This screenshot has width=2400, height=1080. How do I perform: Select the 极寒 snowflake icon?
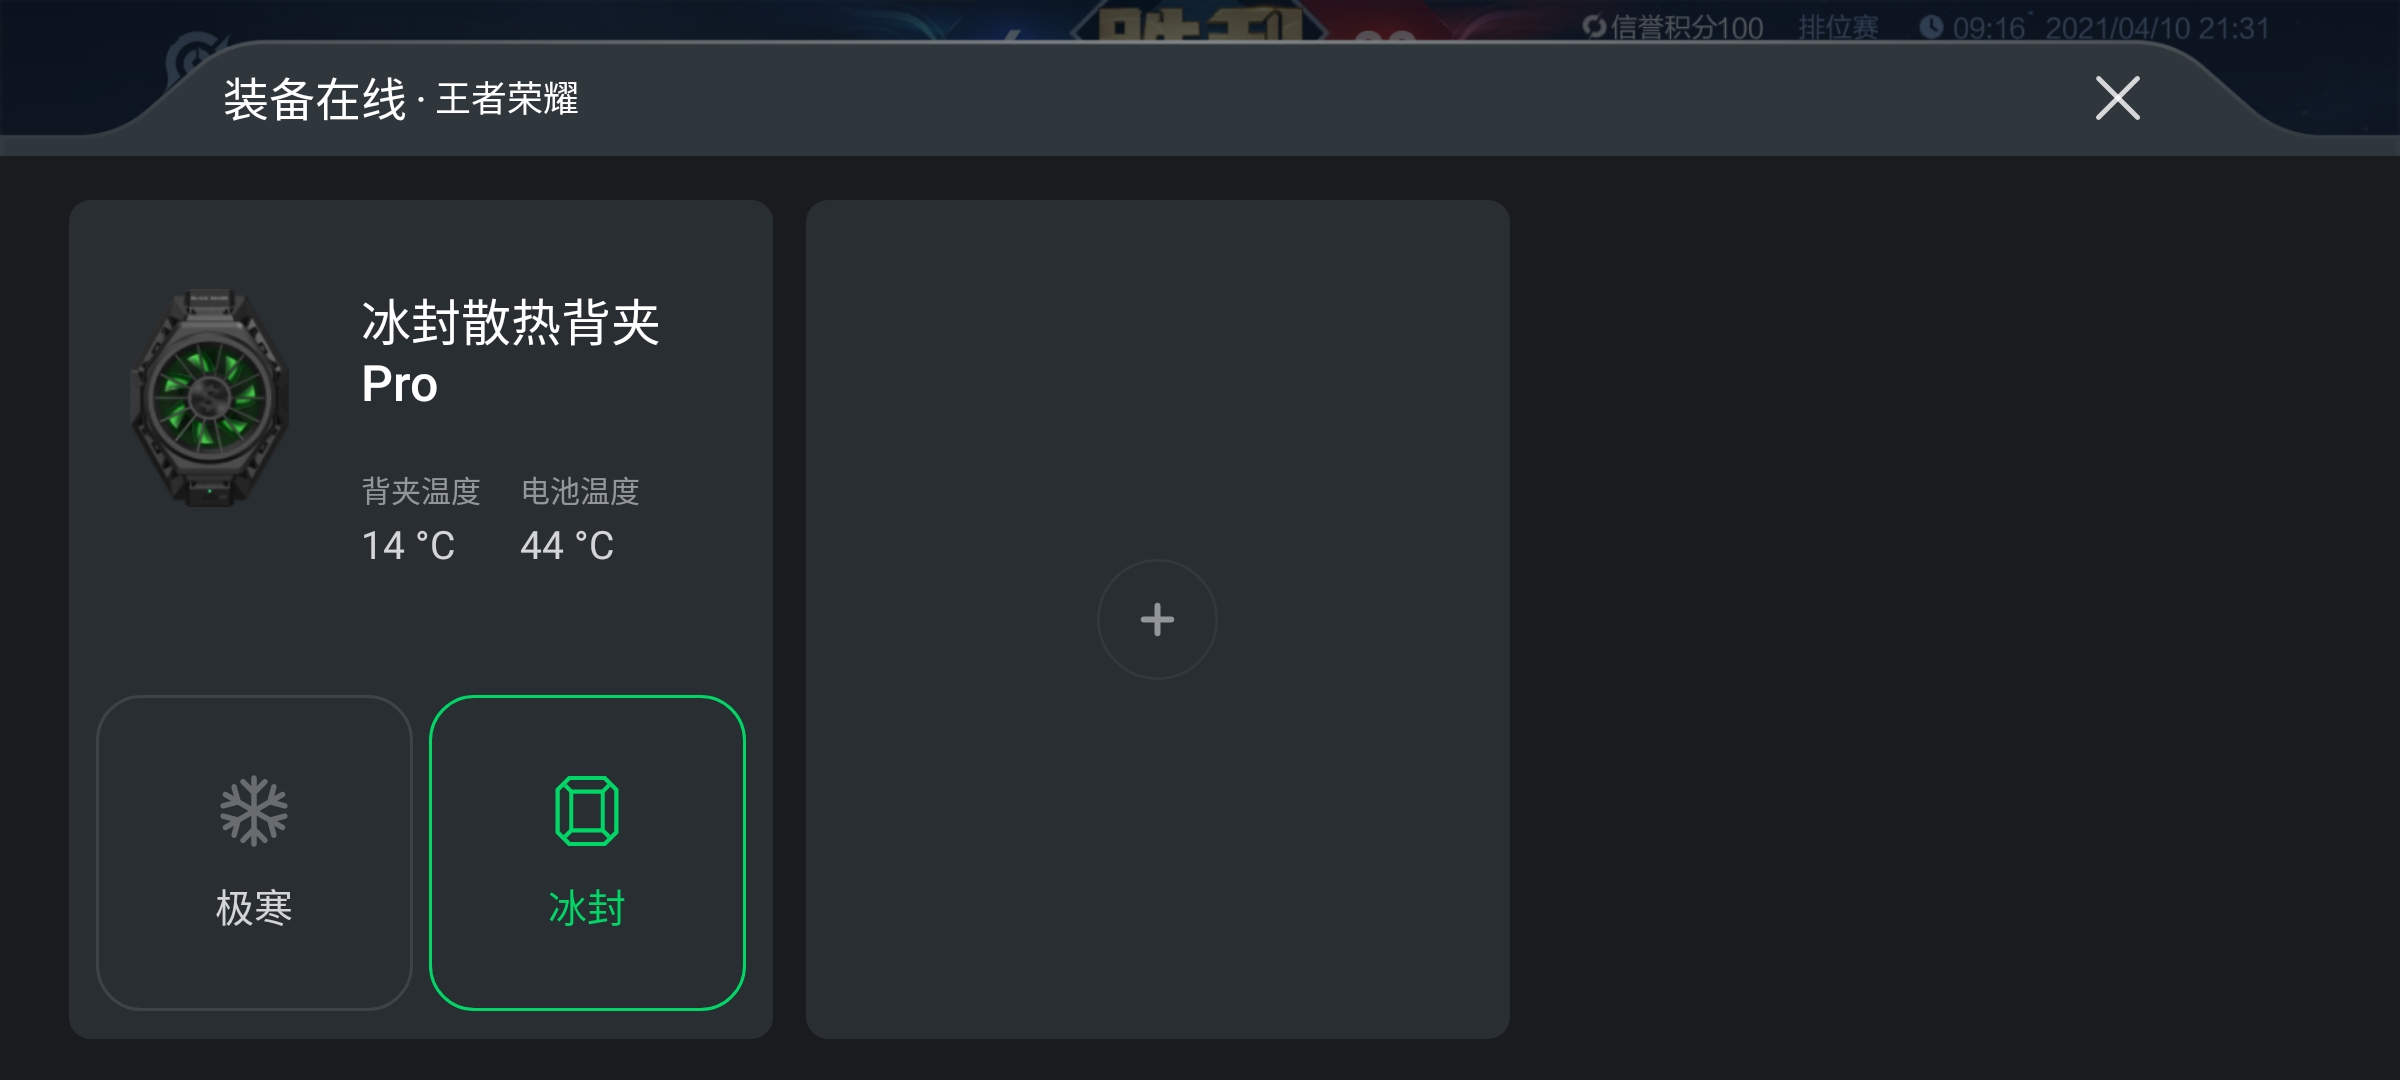pyautogui.click(x=254, y=811)
